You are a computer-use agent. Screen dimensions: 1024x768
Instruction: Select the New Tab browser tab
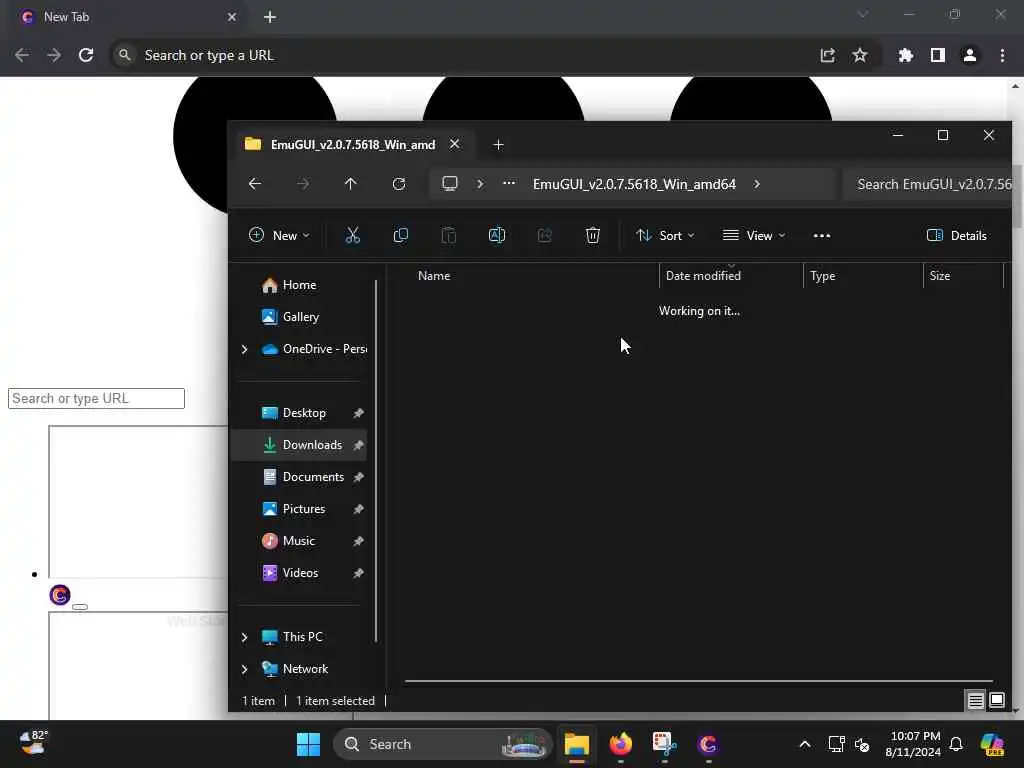(x=125, y=17)
